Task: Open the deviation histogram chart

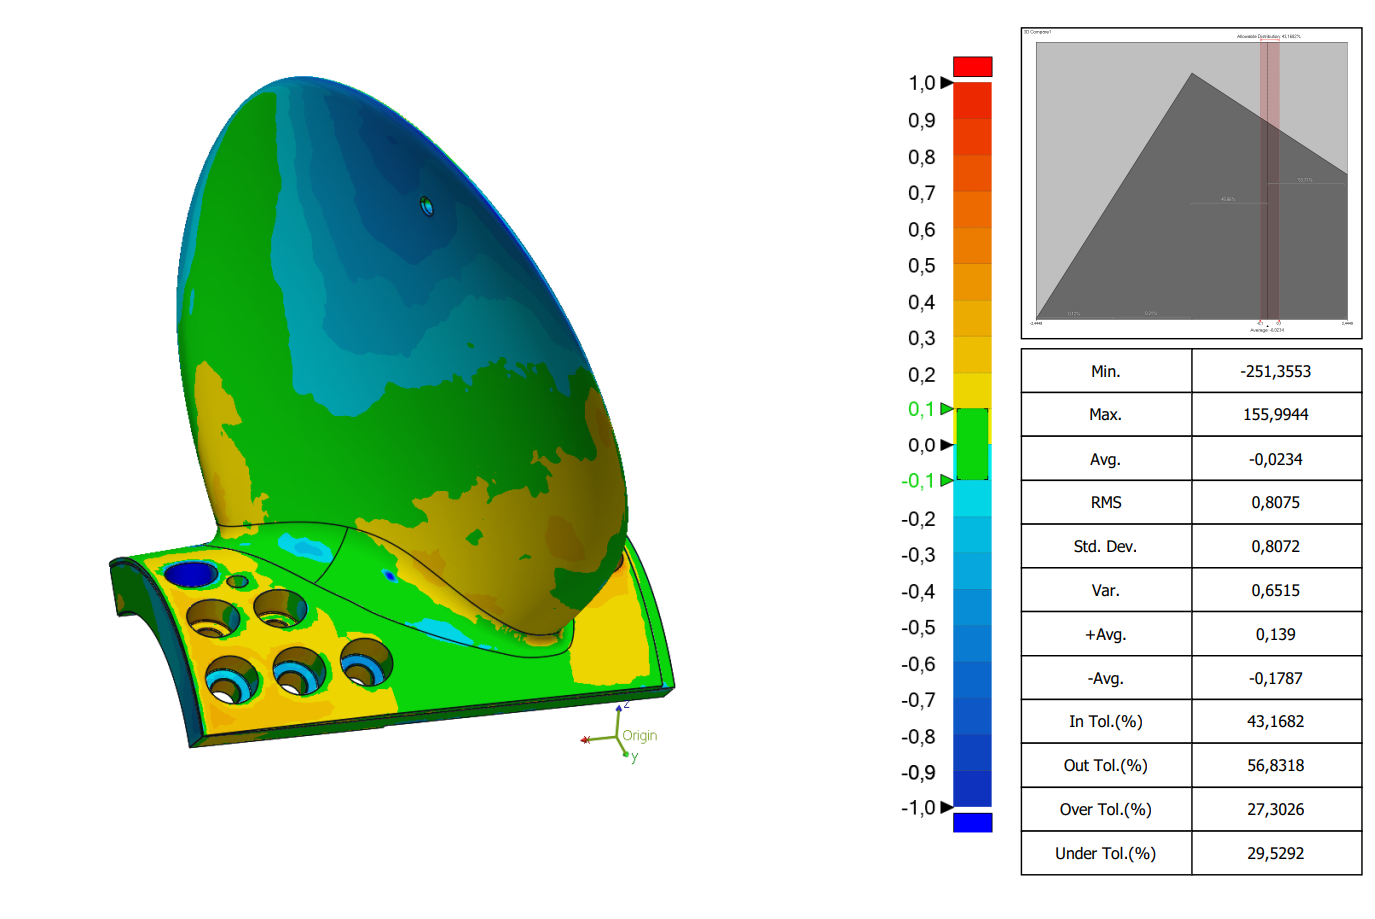Action: (1191, 183)
